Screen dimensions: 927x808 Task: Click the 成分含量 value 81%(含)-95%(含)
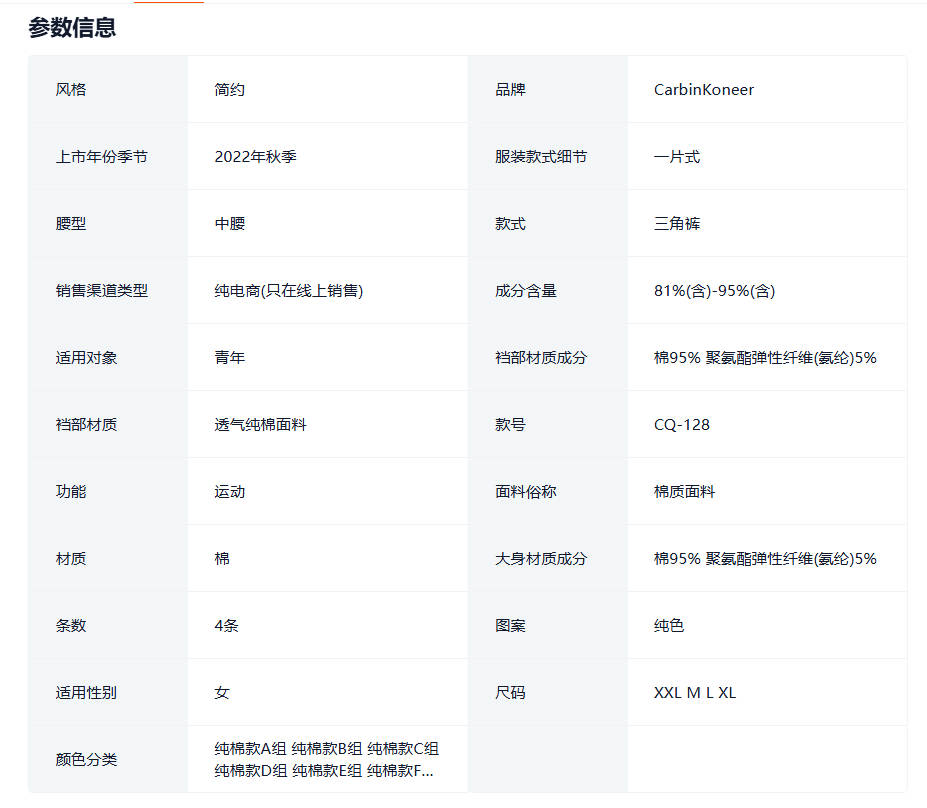[714, 291]
